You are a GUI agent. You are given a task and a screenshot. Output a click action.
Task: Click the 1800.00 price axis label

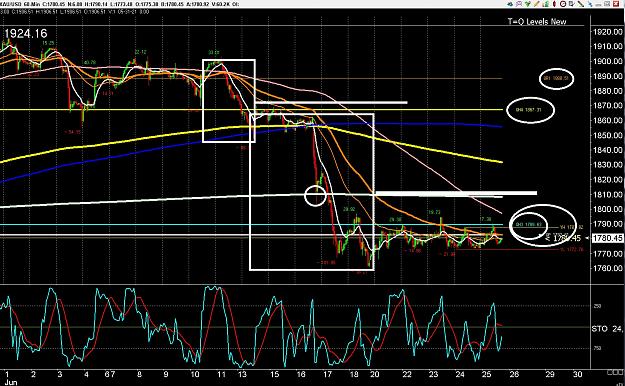click(x=607, y=209)
